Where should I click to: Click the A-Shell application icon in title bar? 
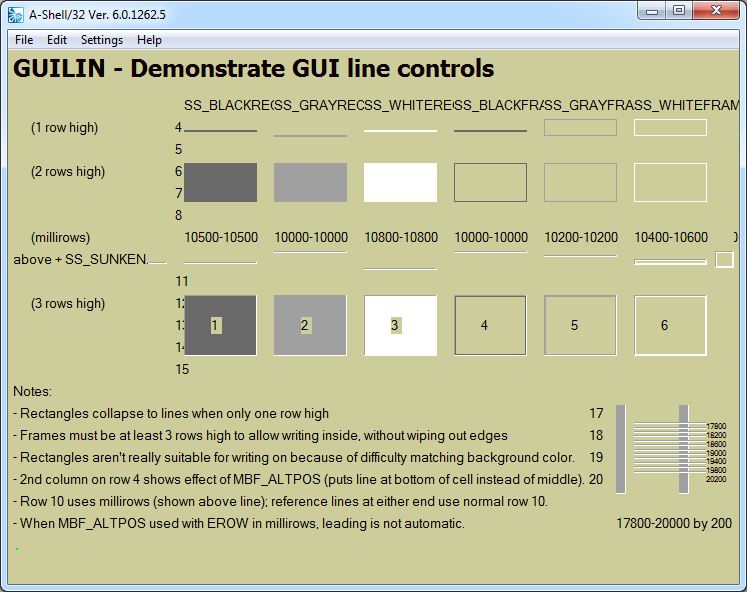point(16,13)
